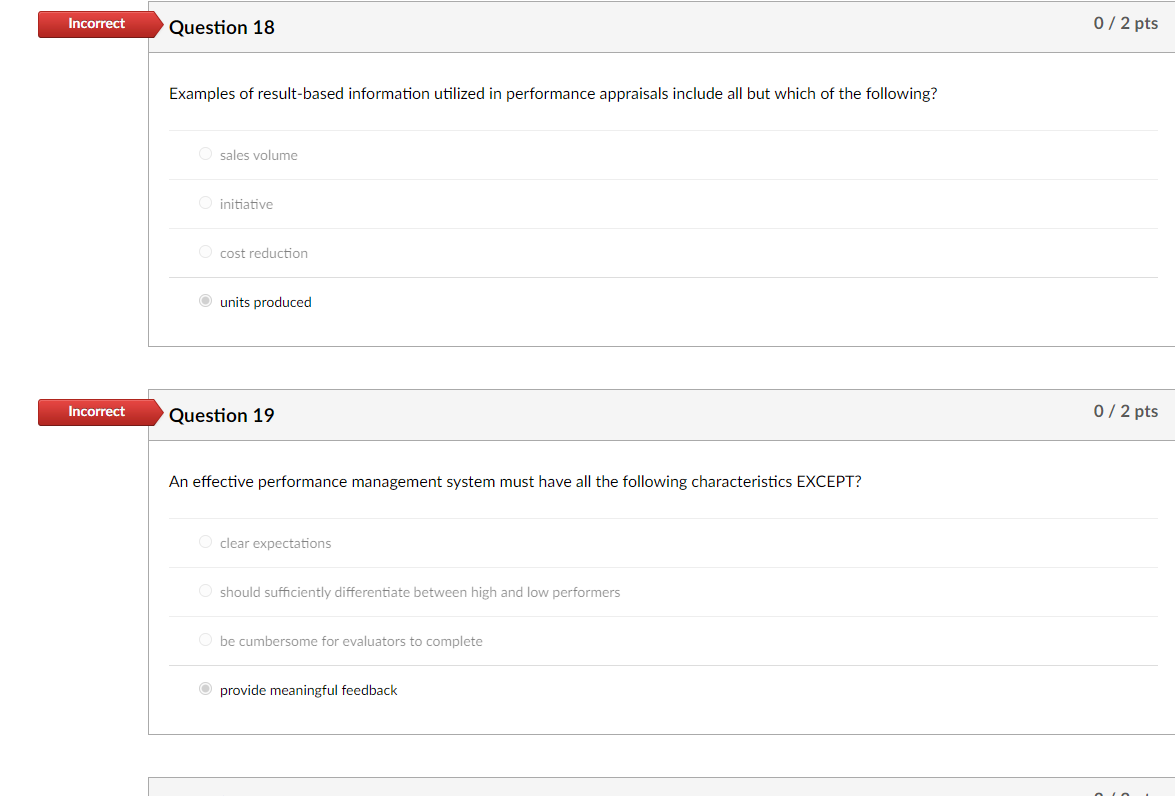Click the Question 19 prompt about performance management
This screenshot has width=1175, height=796.
[514, 481]
